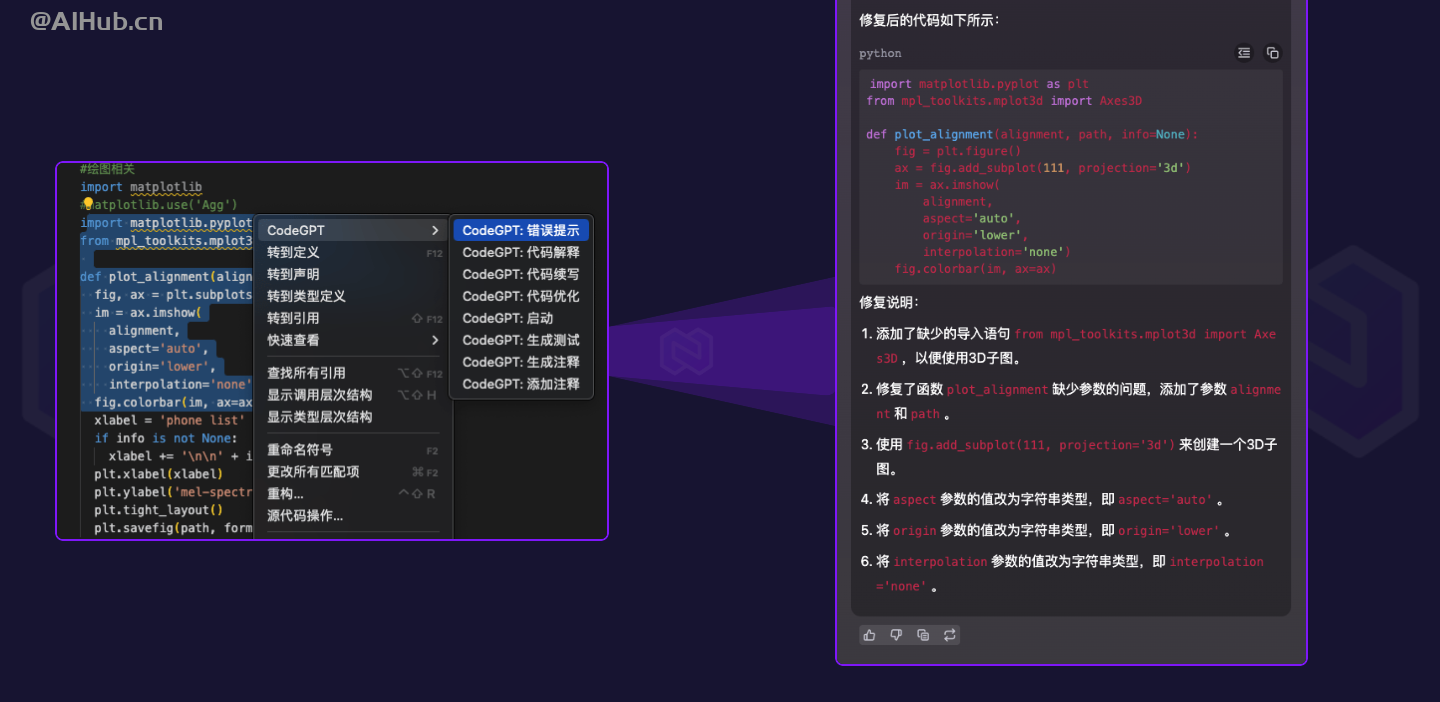Click explanation item 5 about the origin parameter
Screen dimensions: 1440x702
coord(1046,530)
